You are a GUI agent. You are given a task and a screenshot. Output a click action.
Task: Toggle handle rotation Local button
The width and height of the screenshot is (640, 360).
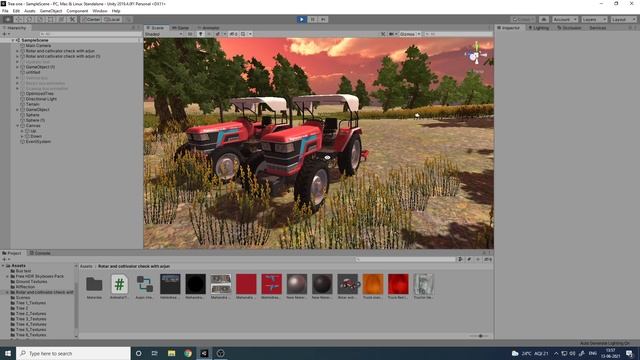[x=112, y=19]
